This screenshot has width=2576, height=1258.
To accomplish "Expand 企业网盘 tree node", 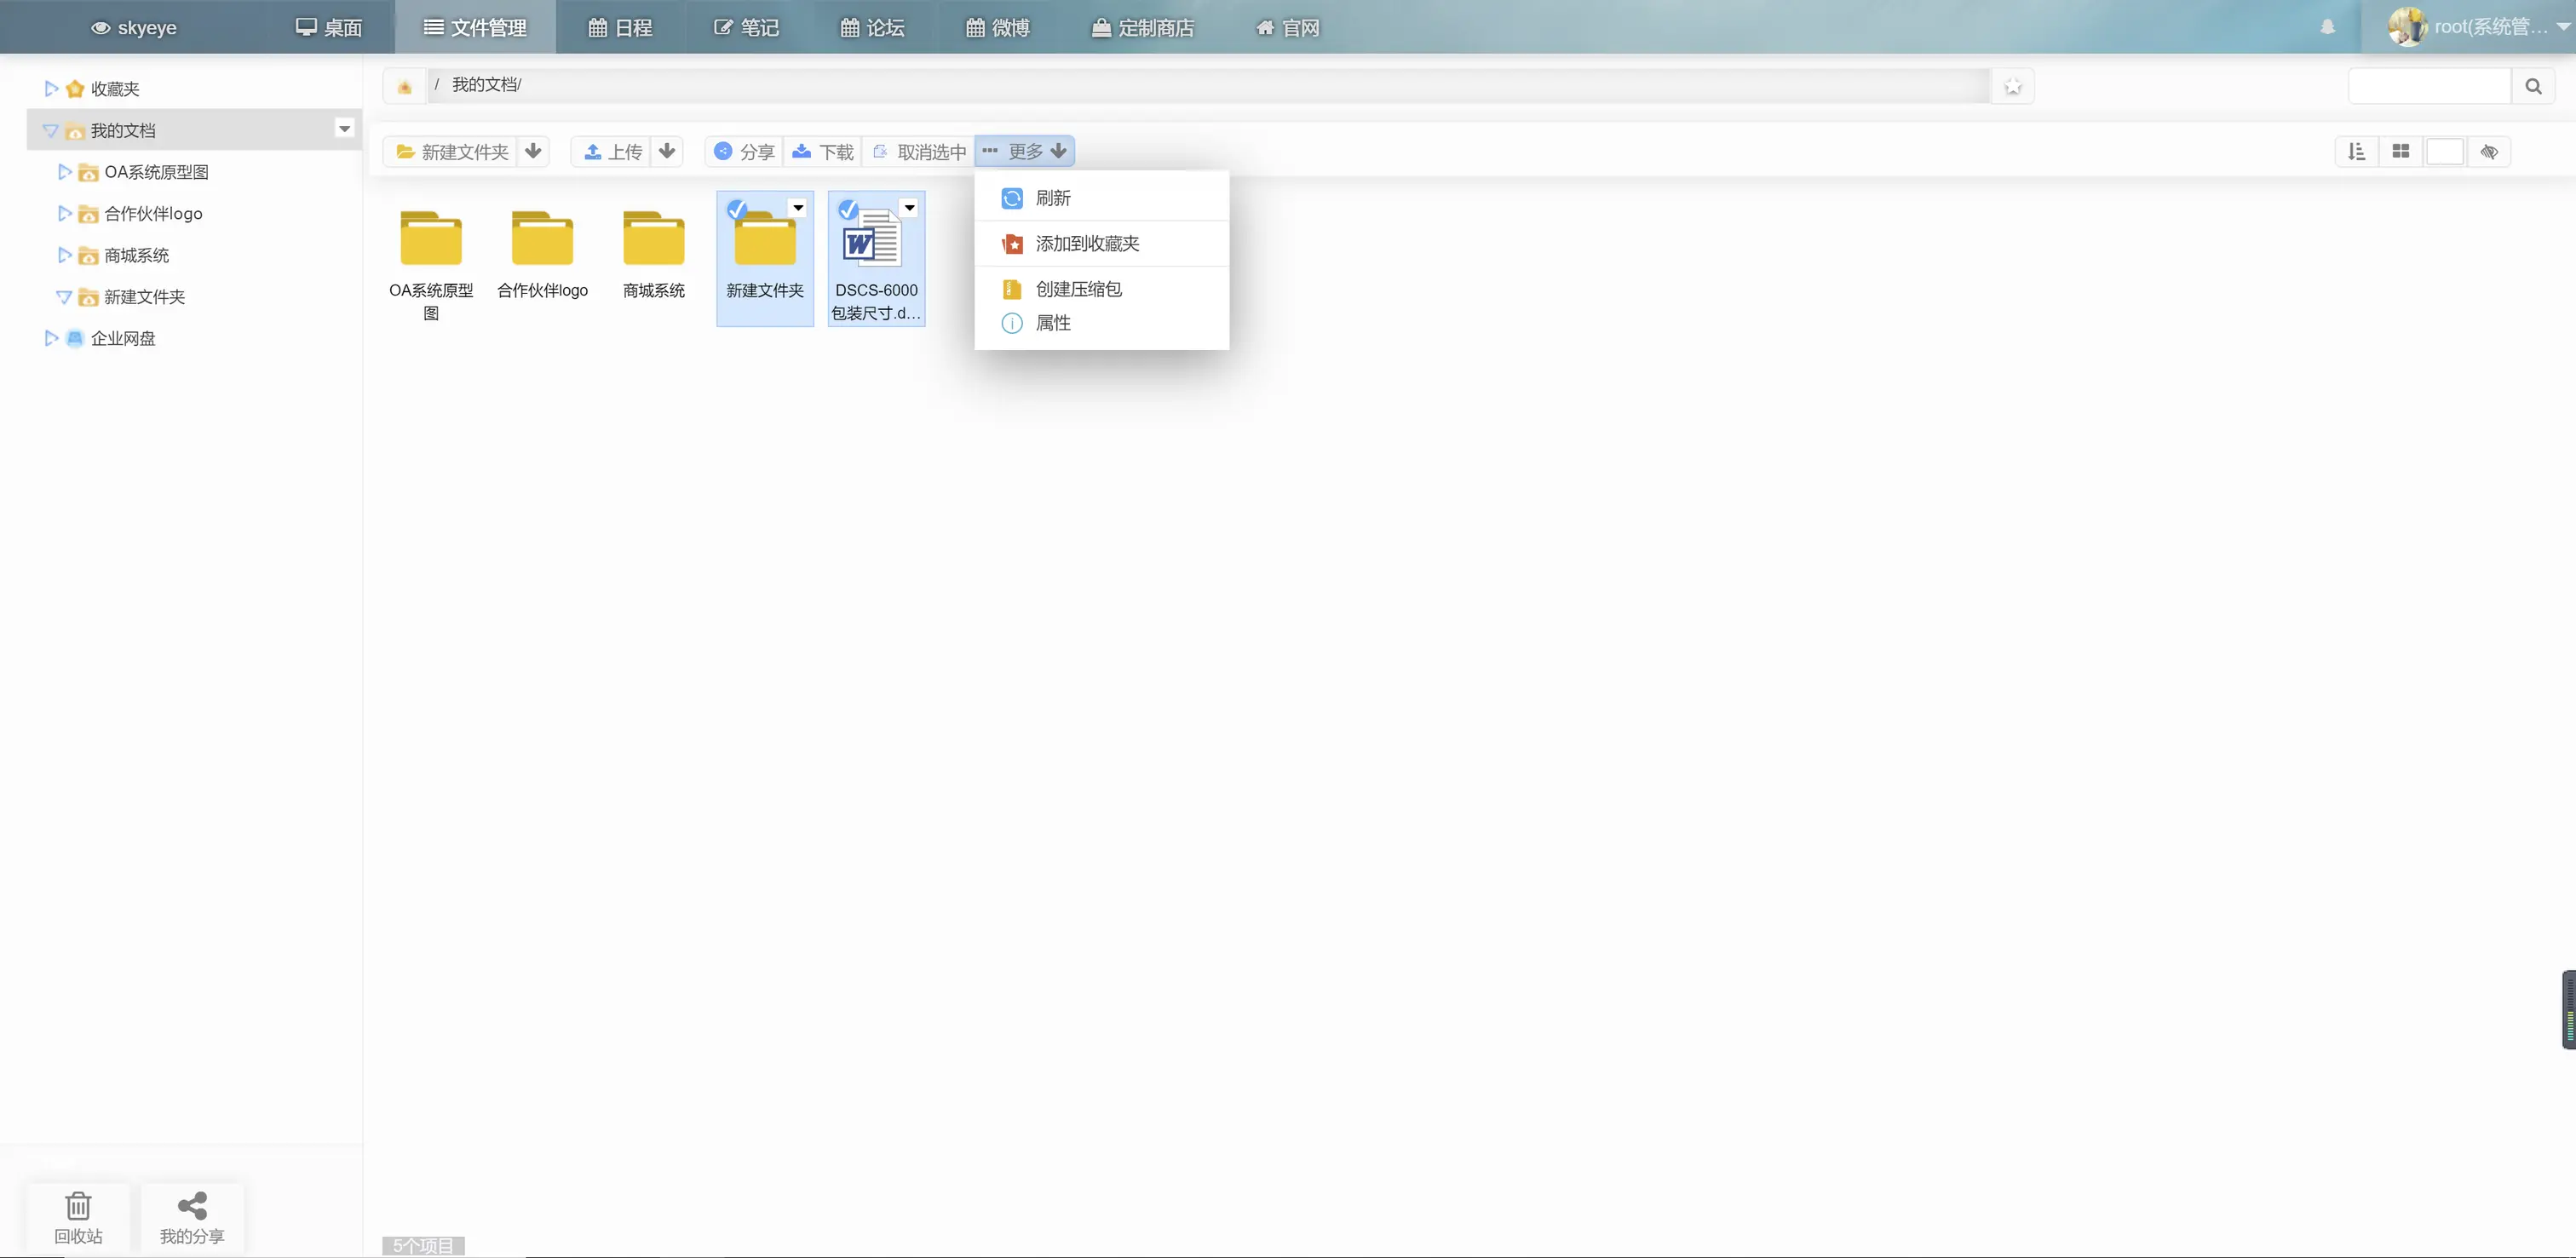I will click(51, 338).
